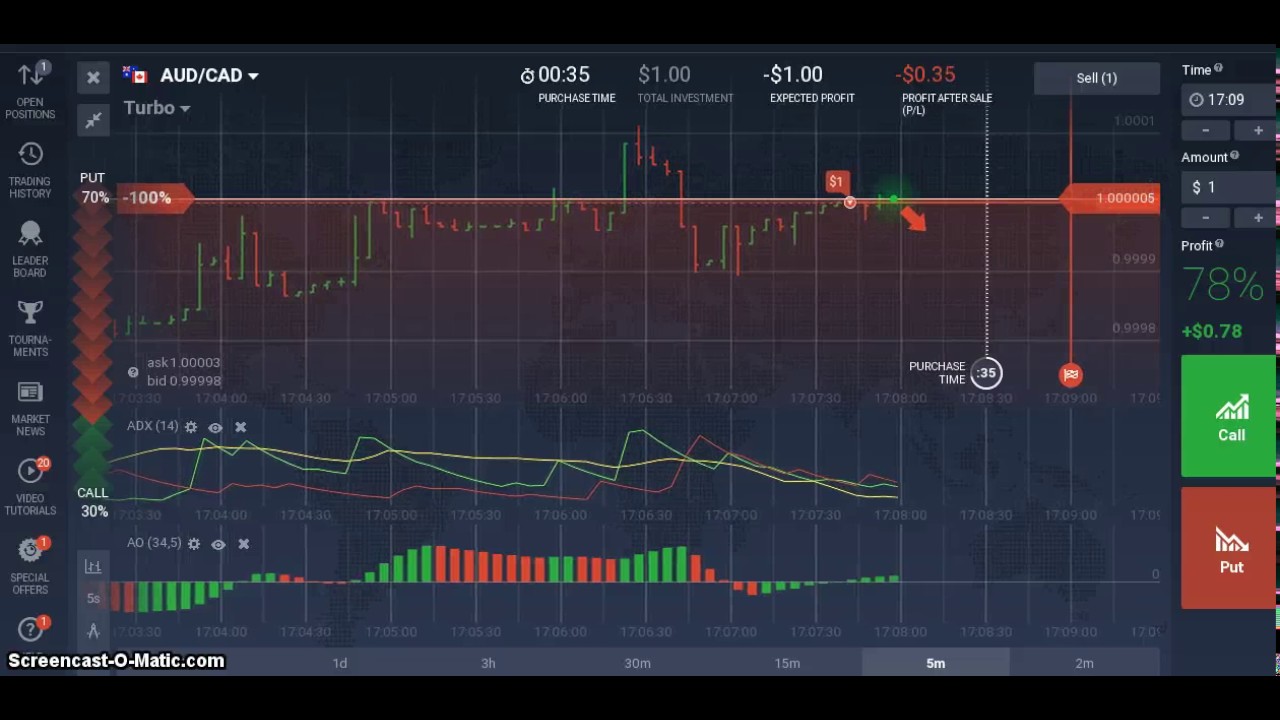Click the purchase time :35 marker
The height and width of the screenshot is (720, 1280).
(x=986, y=373)
